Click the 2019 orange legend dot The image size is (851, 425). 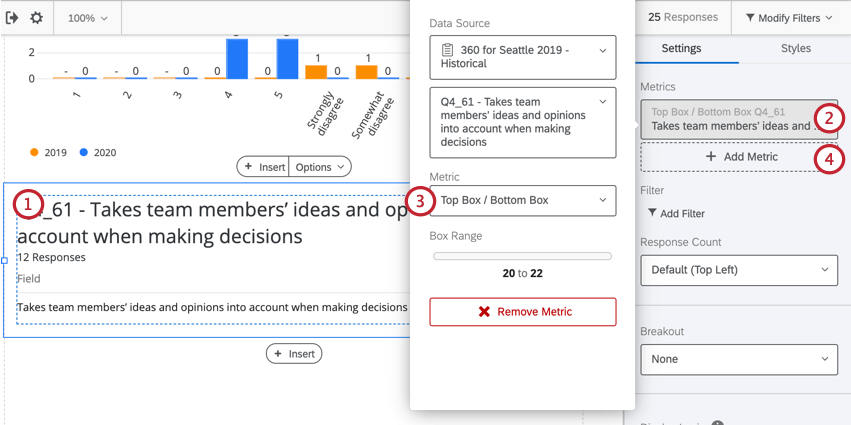pyautogui.click(x=34, y=153)
